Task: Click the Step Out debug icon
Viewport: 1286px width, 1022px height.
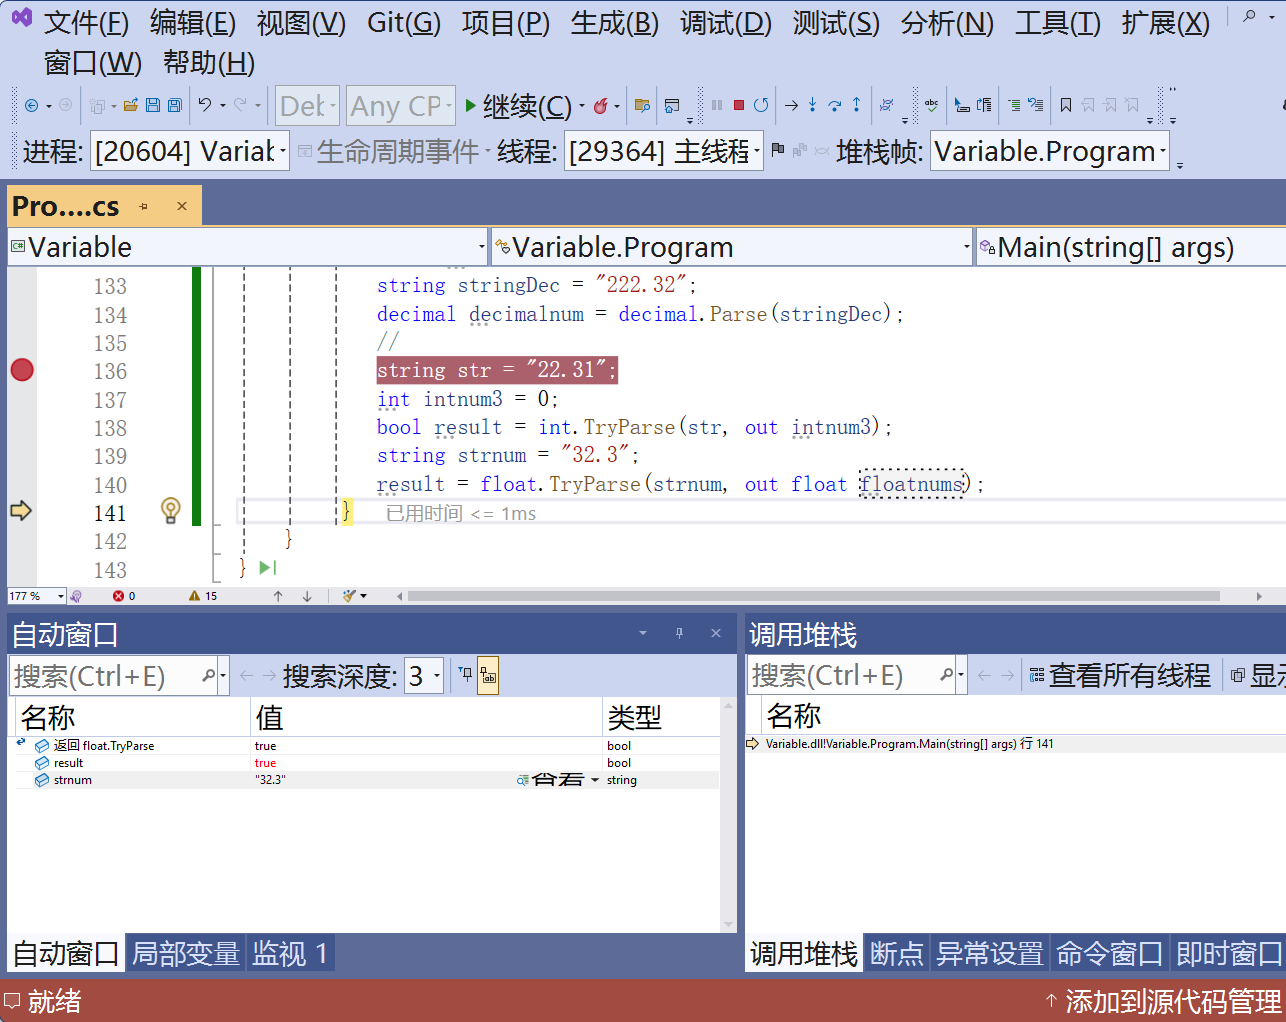Action: 856,106
